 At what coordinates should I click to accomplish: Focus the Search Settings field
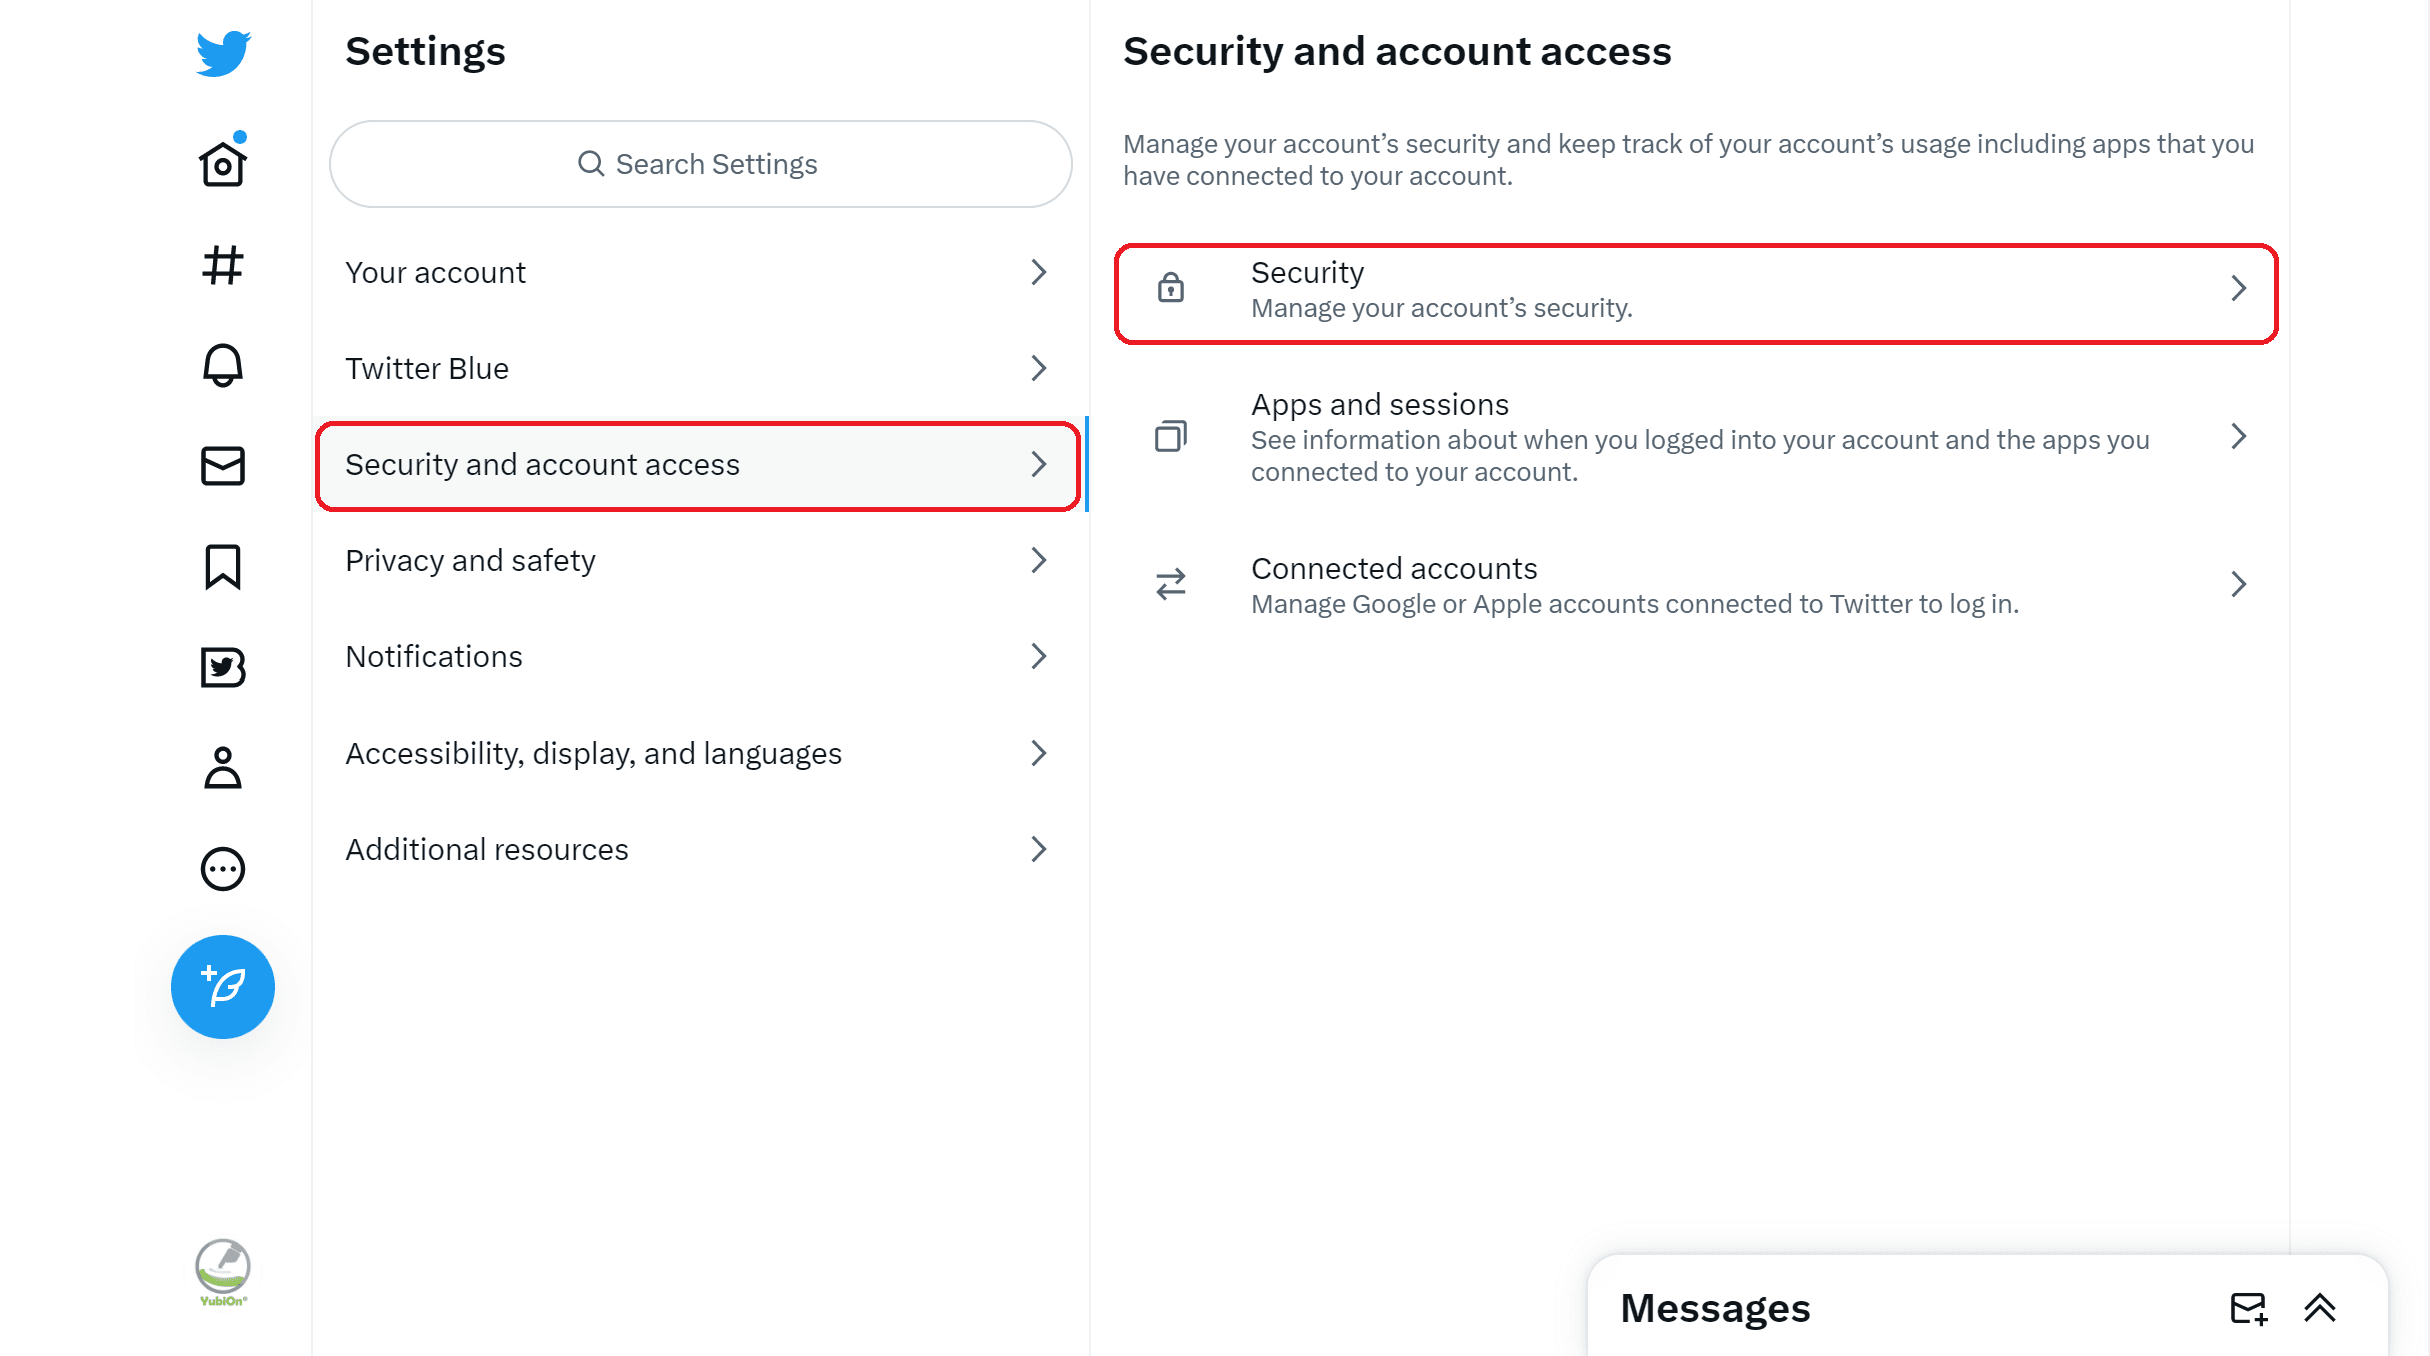click(x=701, y=164)
